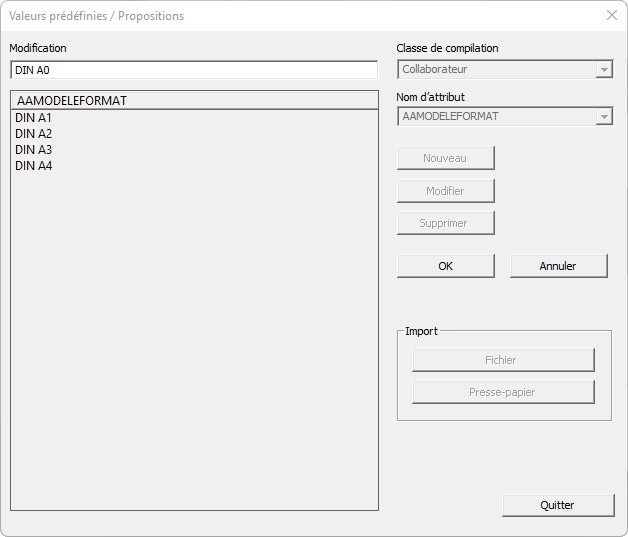
Task: Click the Nouveau button
Action: point(446,158)
